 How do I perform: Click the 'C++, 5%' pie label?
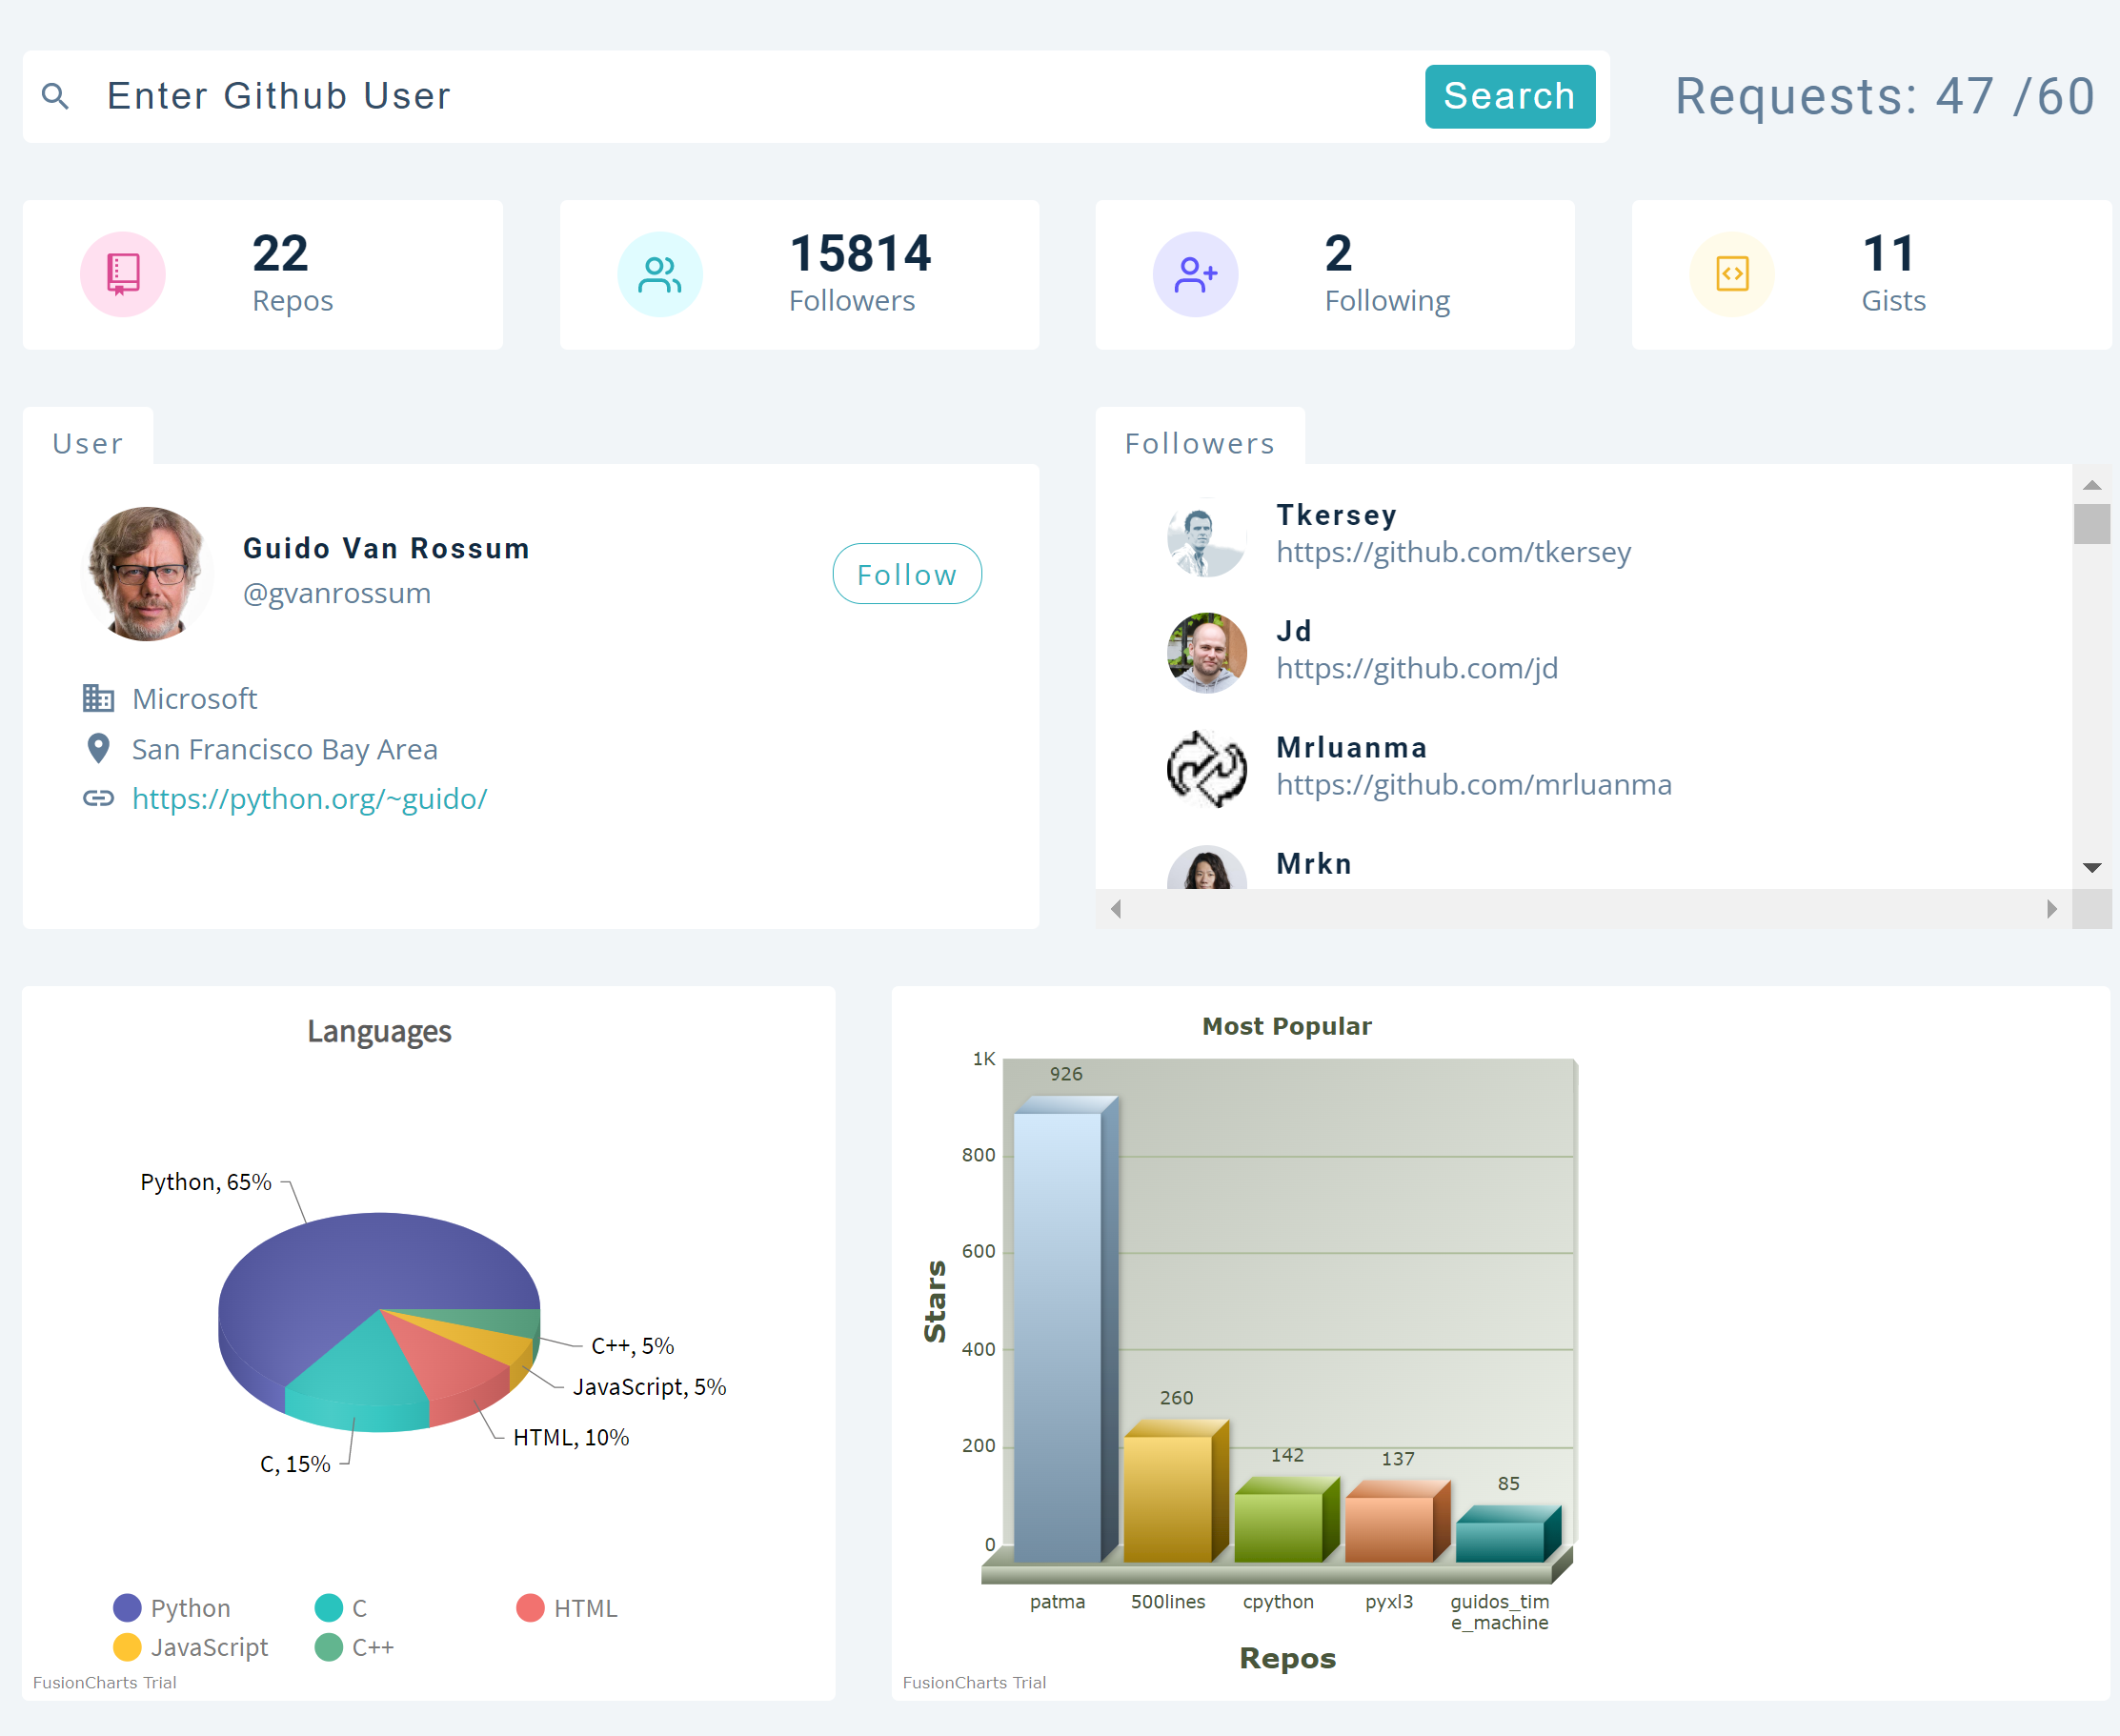pos(633,1346)
